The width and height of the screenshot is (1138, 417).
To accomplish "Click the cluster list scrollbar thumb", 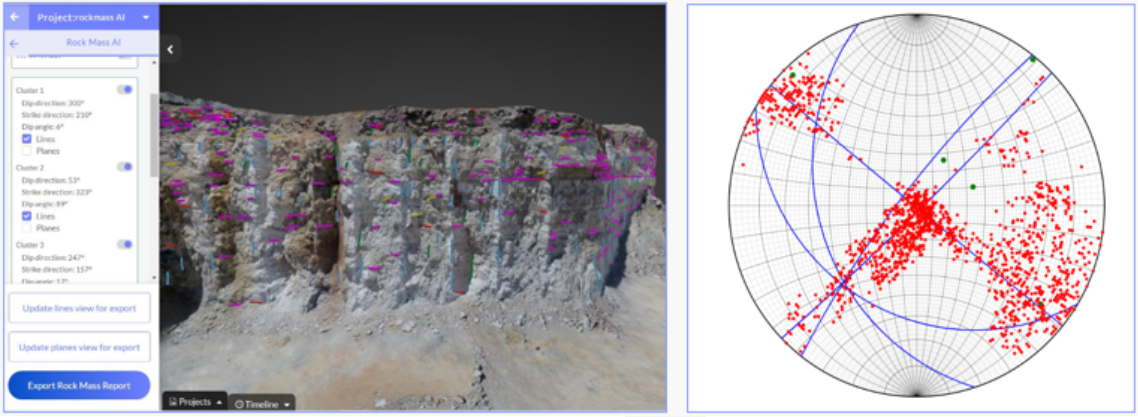I will coord(154,134).
